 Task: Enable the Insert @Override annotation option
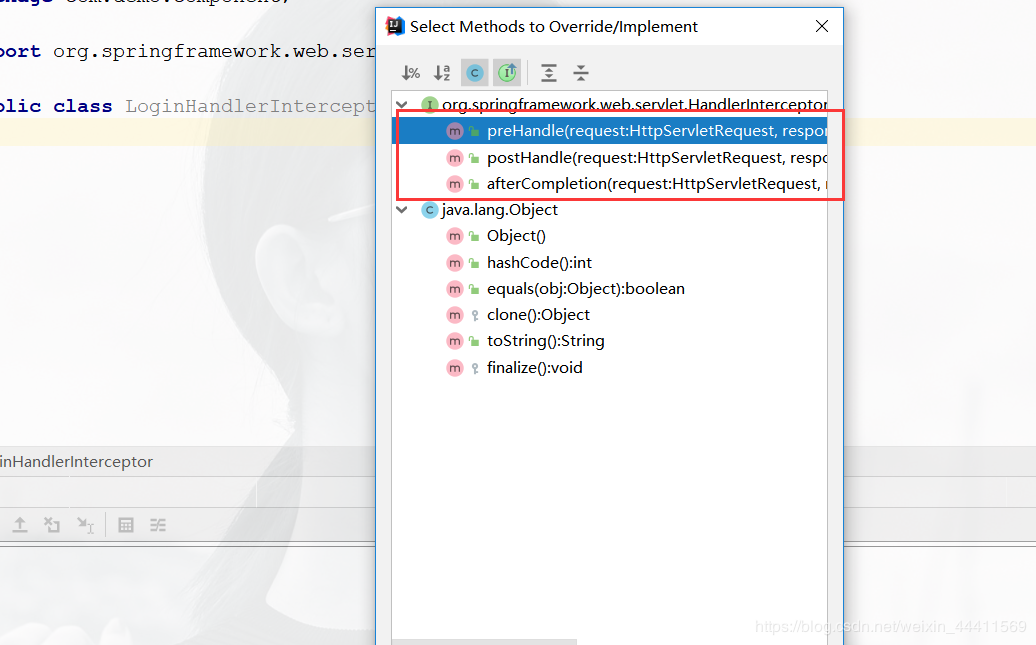(x=506, y=72)
